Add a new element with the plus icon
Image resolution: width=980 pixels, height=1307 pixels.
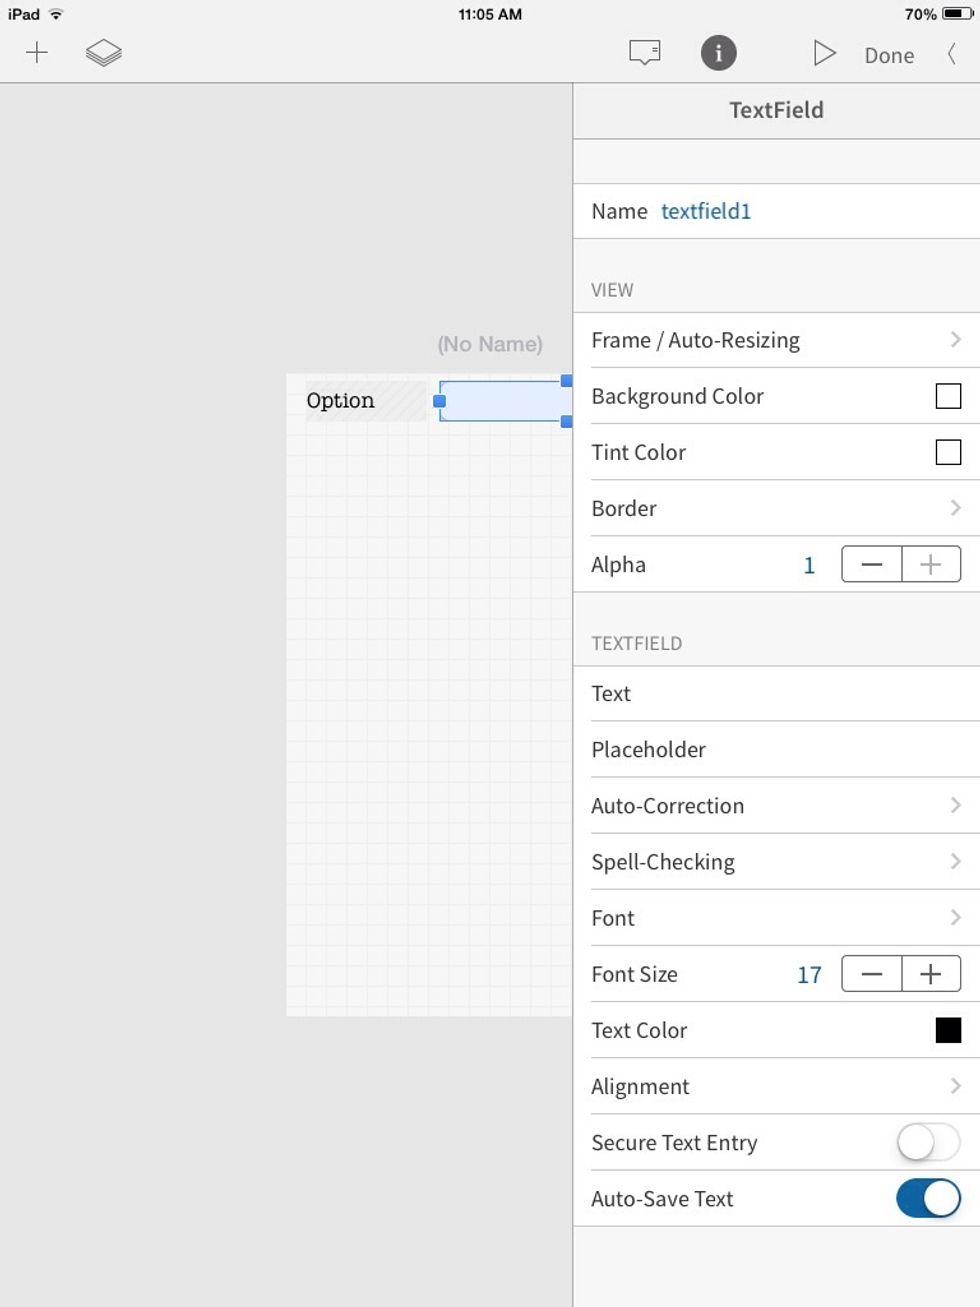[37, 52]
